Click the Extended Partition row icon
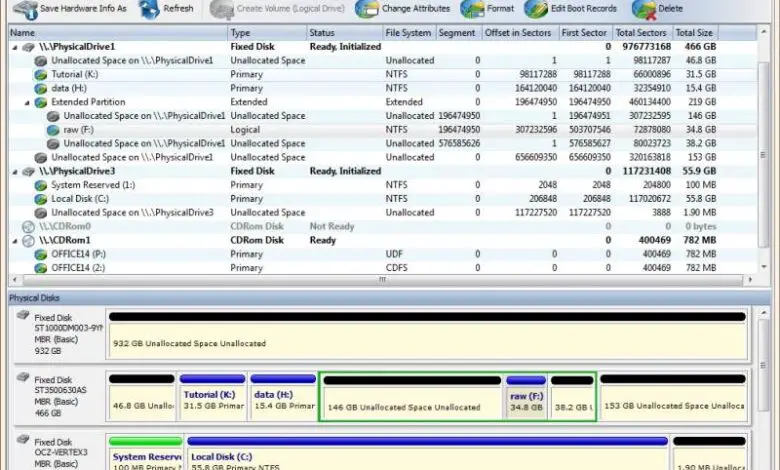Image resolution: width=780 pixels, height=470 pixels. (x=40, y=102)
